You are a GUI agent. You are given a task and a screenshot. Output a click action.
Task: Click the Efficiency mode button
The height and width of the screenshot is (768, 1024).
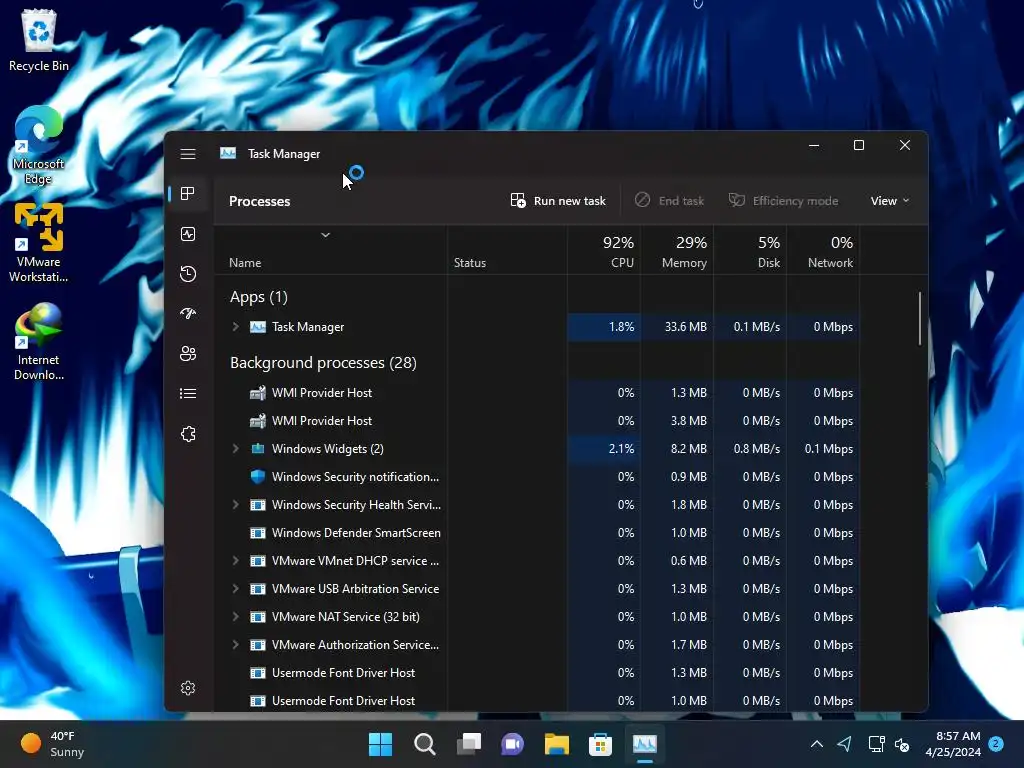[x=784, y=200]
